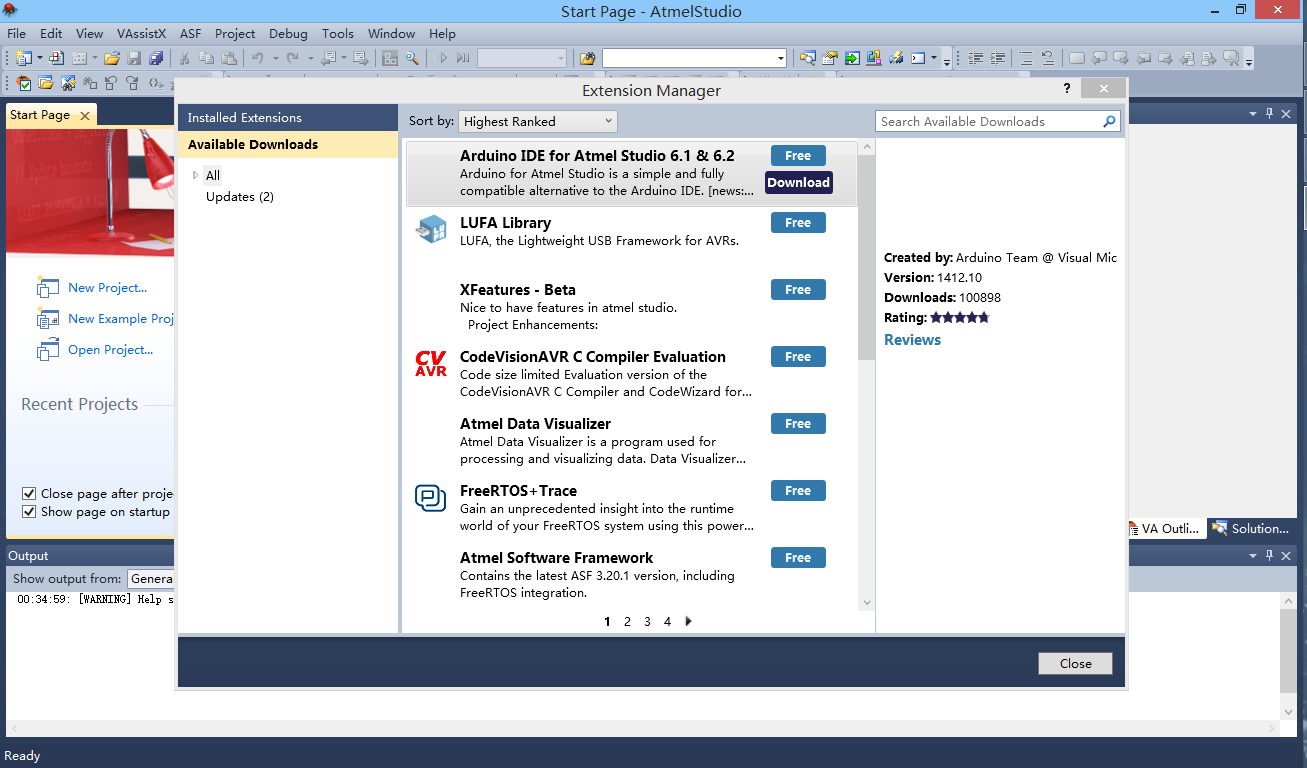Click the Paste clipboard toolbar icon
Screen dimensions: 1307x768
[x=229, y=58]
